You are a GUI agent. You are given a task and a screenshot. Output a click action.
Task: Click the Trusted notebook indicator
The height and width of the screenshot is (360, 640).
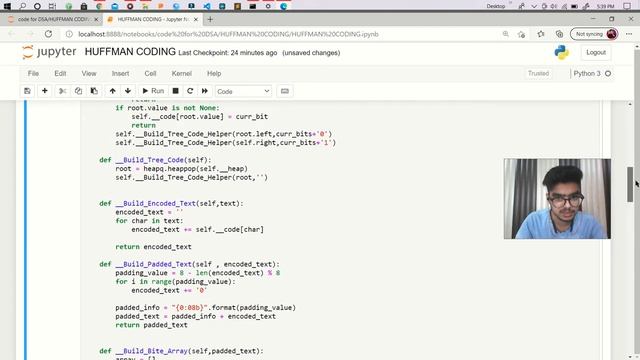(538, 73)
